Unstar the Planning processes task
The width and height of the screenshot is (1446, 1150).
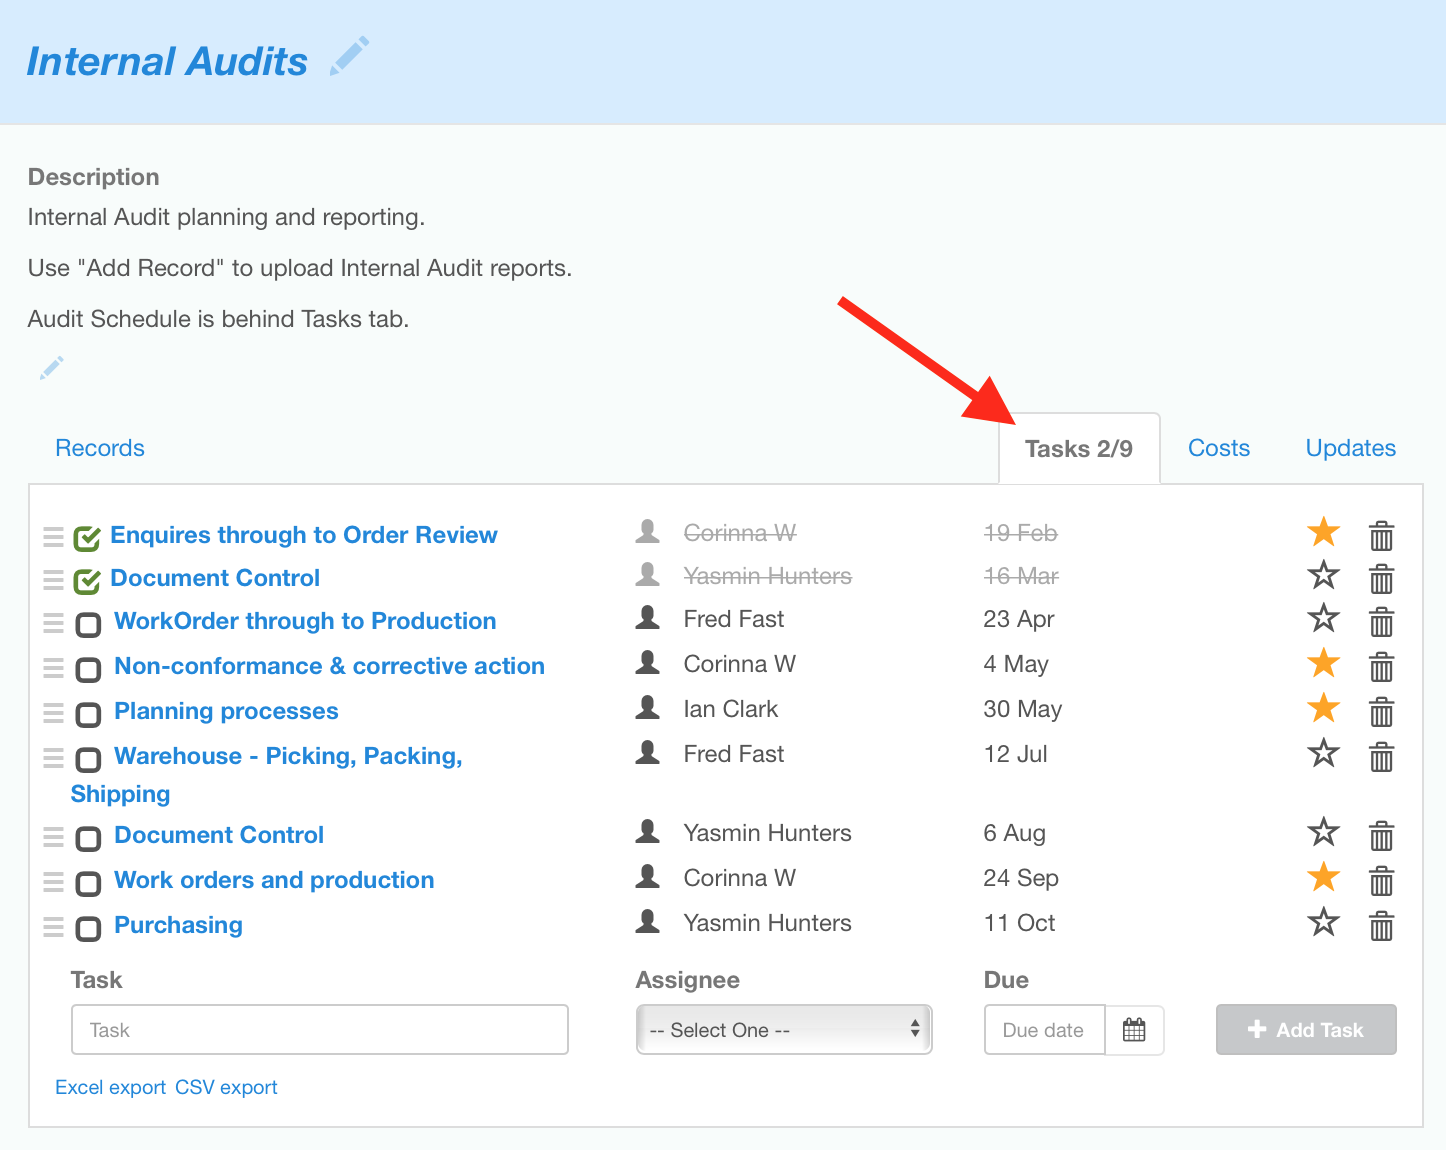pos(1323,707)
